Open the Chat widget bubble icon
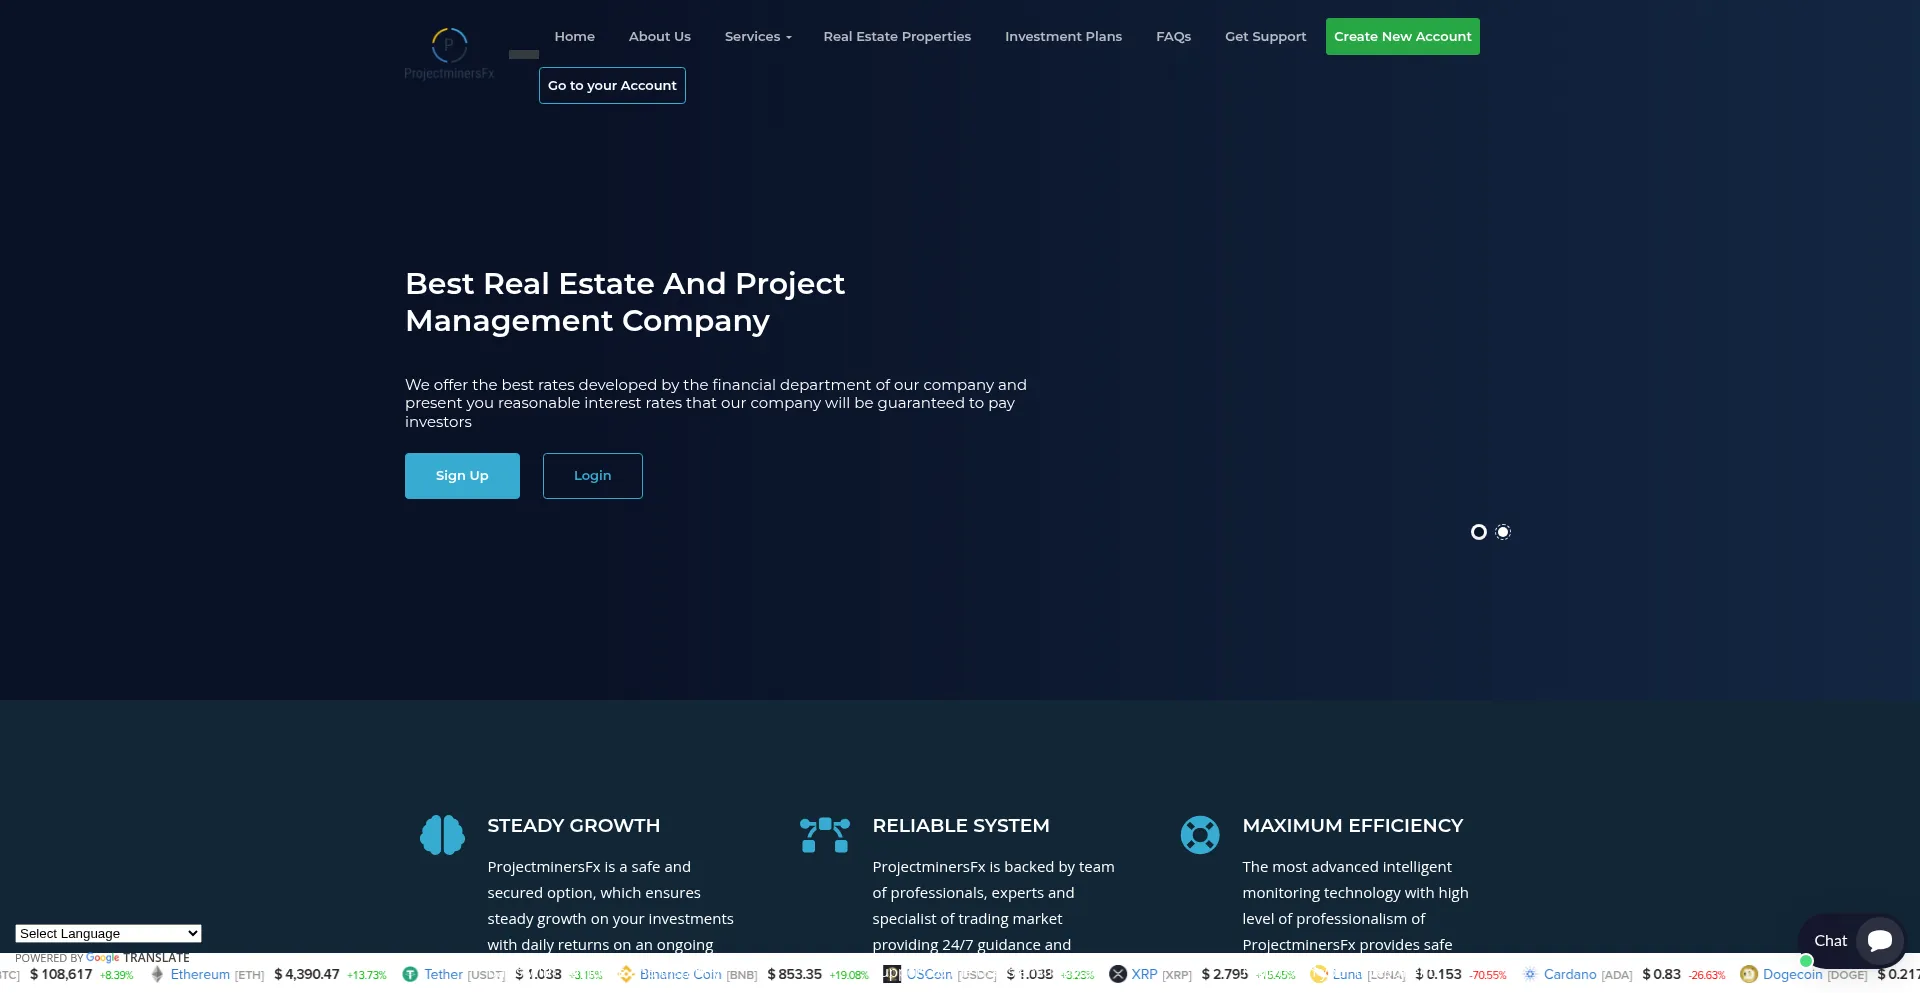1920x993 pixels. [1880, 941]
